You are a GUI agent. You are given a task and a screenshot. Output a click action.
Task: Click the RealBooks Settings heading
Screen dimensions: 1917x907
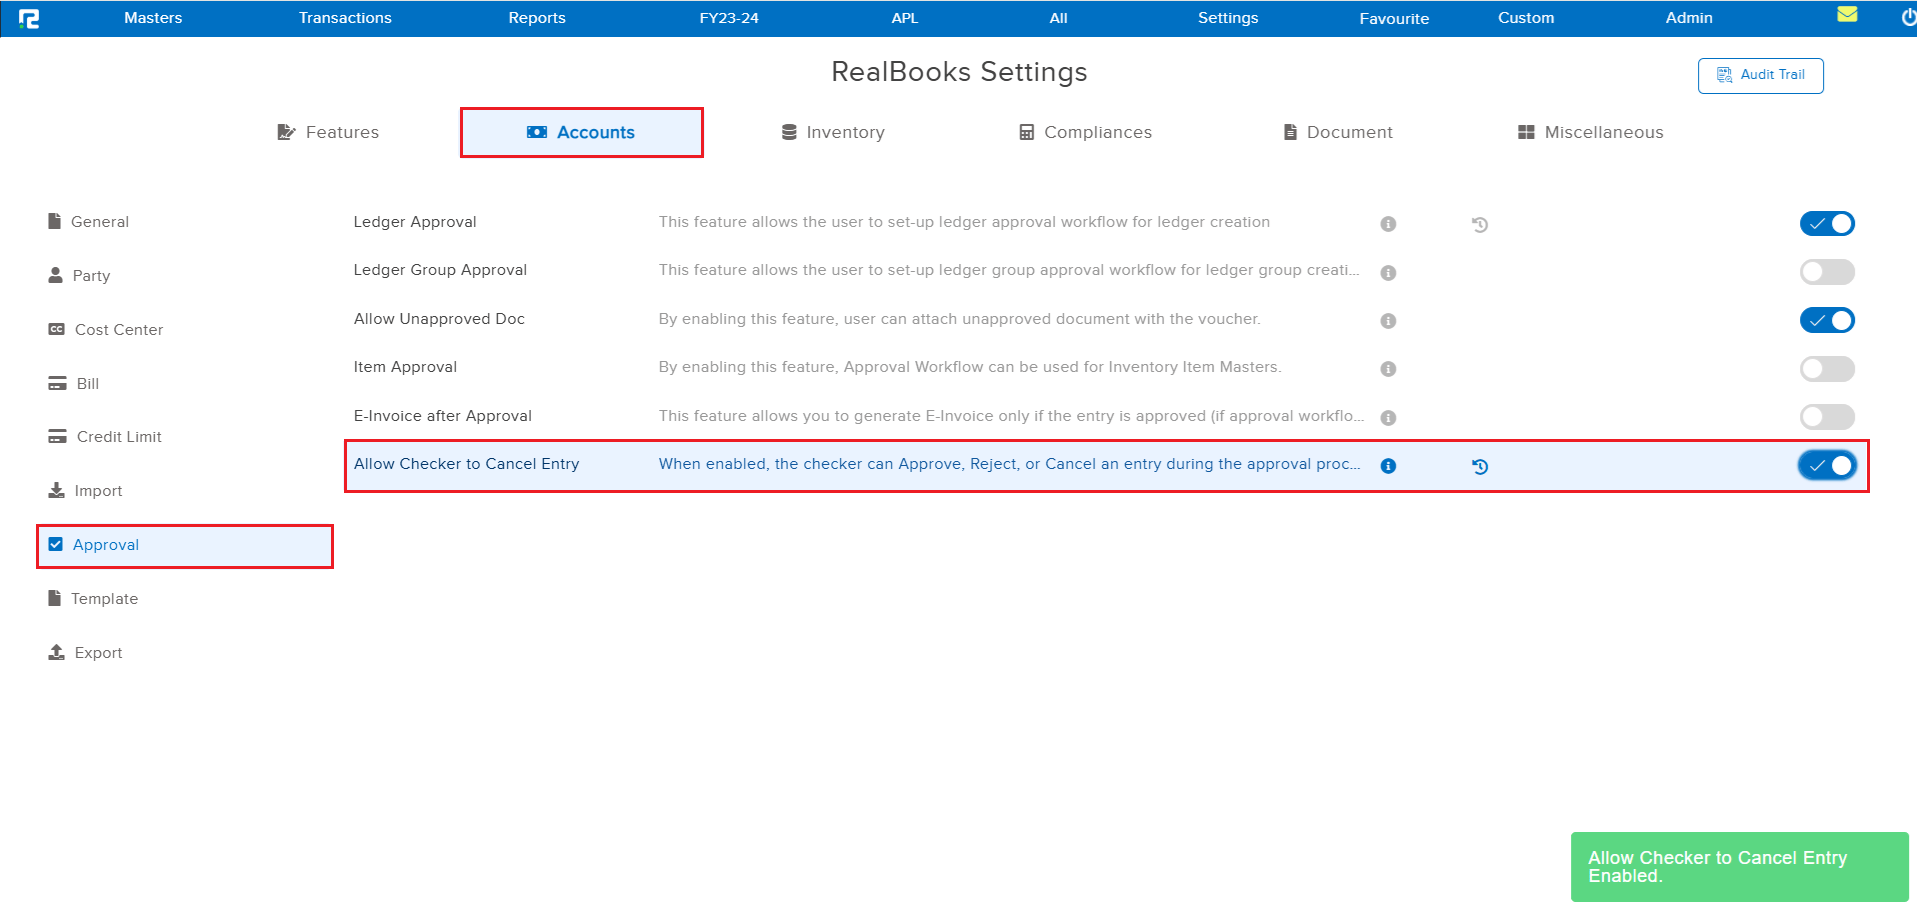(x=959, y=72)
